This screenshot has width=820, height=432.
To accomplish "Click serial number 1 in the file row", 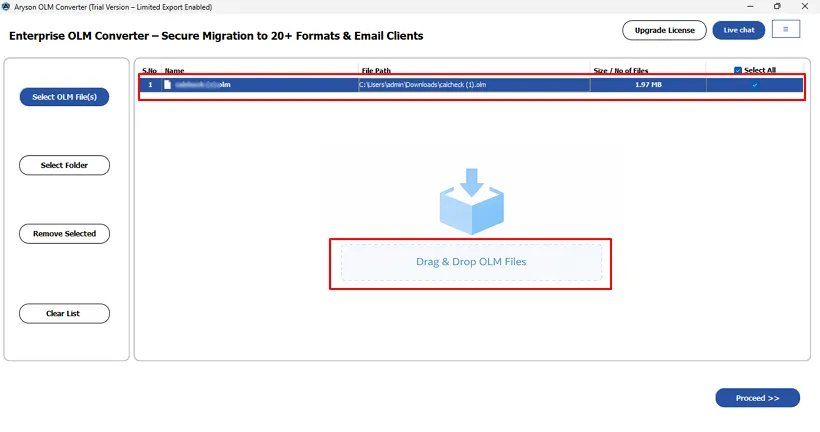I will 150,85.
